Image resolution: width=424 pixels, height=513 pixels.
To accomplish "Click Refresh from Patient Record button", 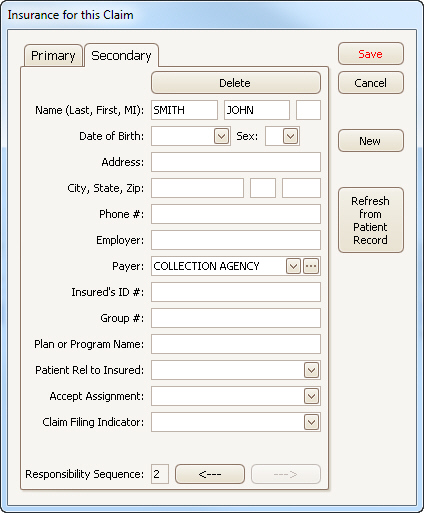I will [x=371, y=220].
